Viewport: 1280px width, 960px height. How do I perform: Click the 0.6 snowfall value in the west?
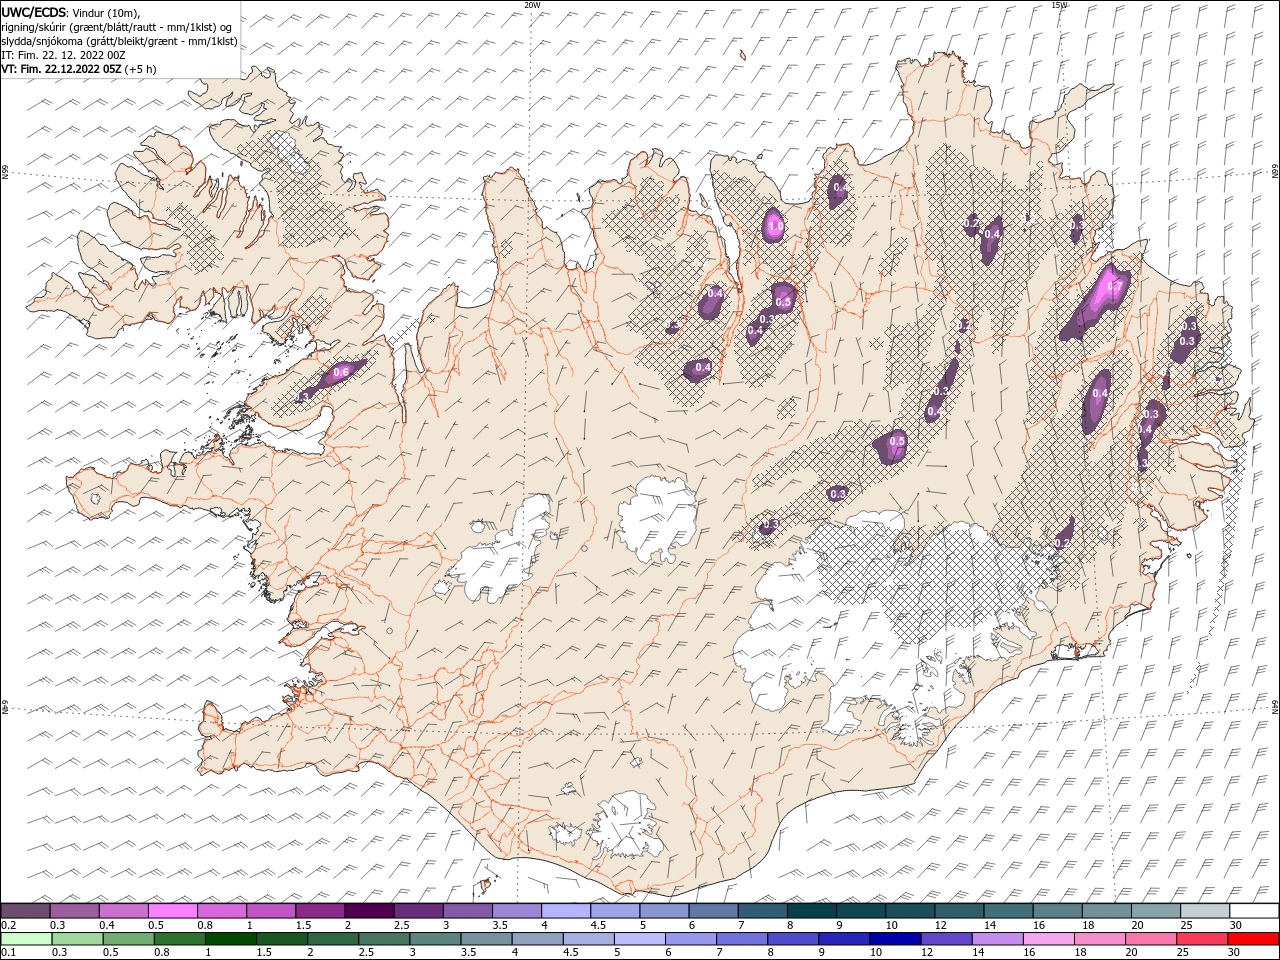point(340,372)
